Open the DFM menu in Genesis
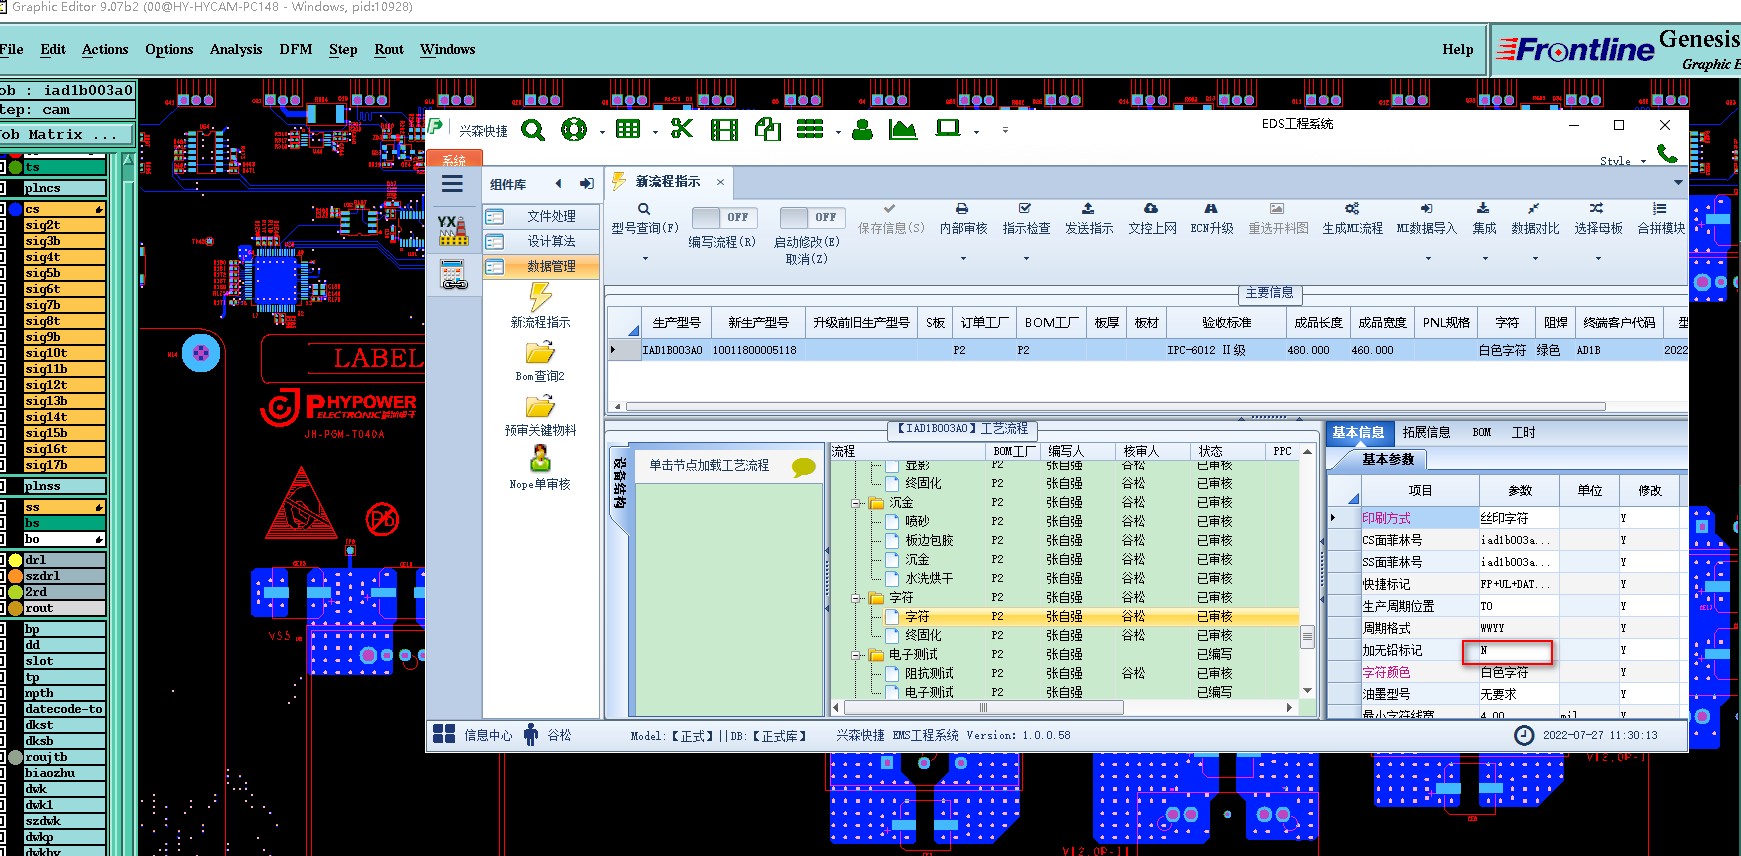Image resolution: width=1741 pixels, height=856 pixels. click(296, 49)
